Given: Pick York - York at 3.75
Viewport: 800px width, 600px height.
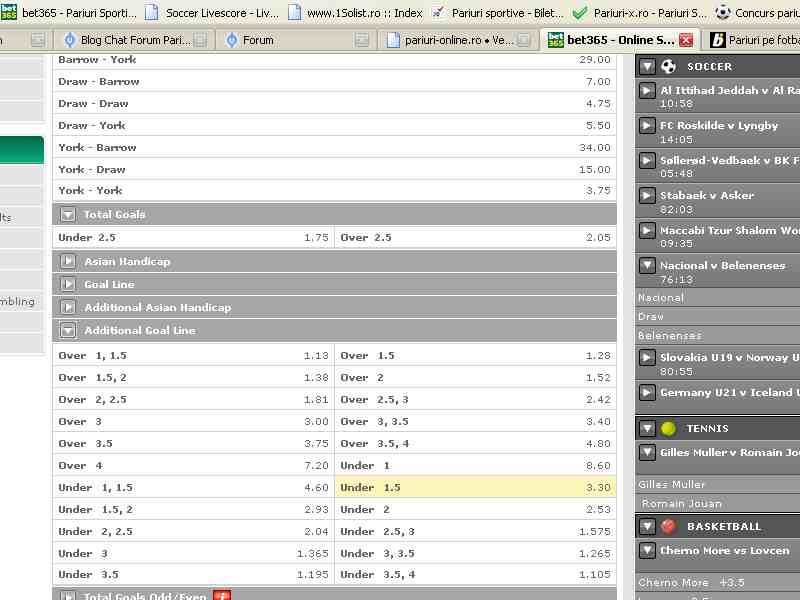Looking at the screenshot, I should [x=334, y=190].
